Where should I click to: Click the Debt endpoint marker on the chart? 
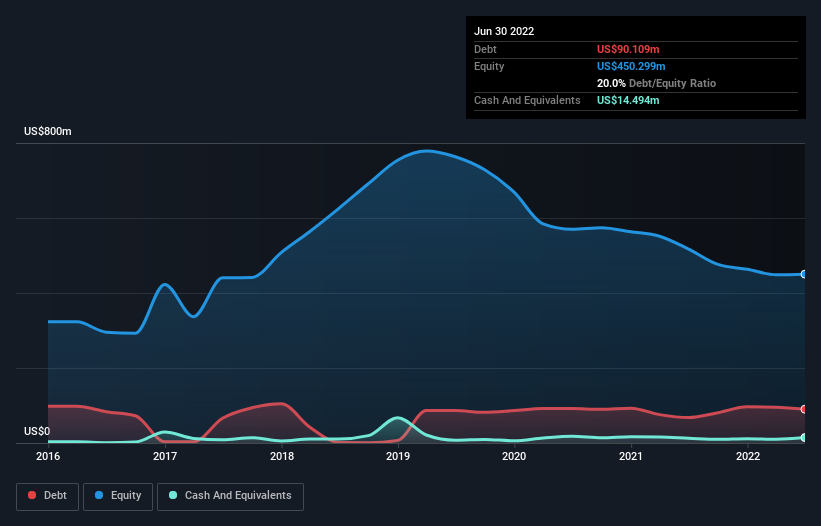[804, 409]
